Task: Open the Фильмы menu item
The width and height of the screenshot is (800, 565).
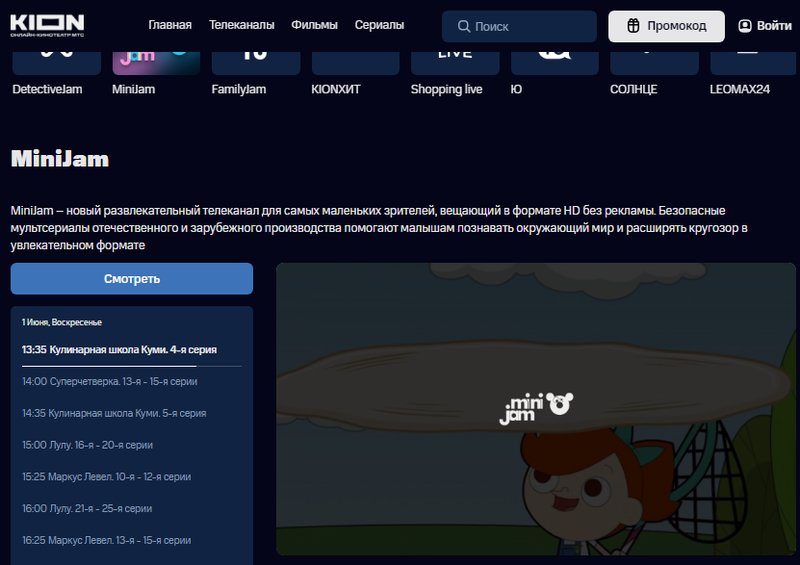Action: coord(314,26)
